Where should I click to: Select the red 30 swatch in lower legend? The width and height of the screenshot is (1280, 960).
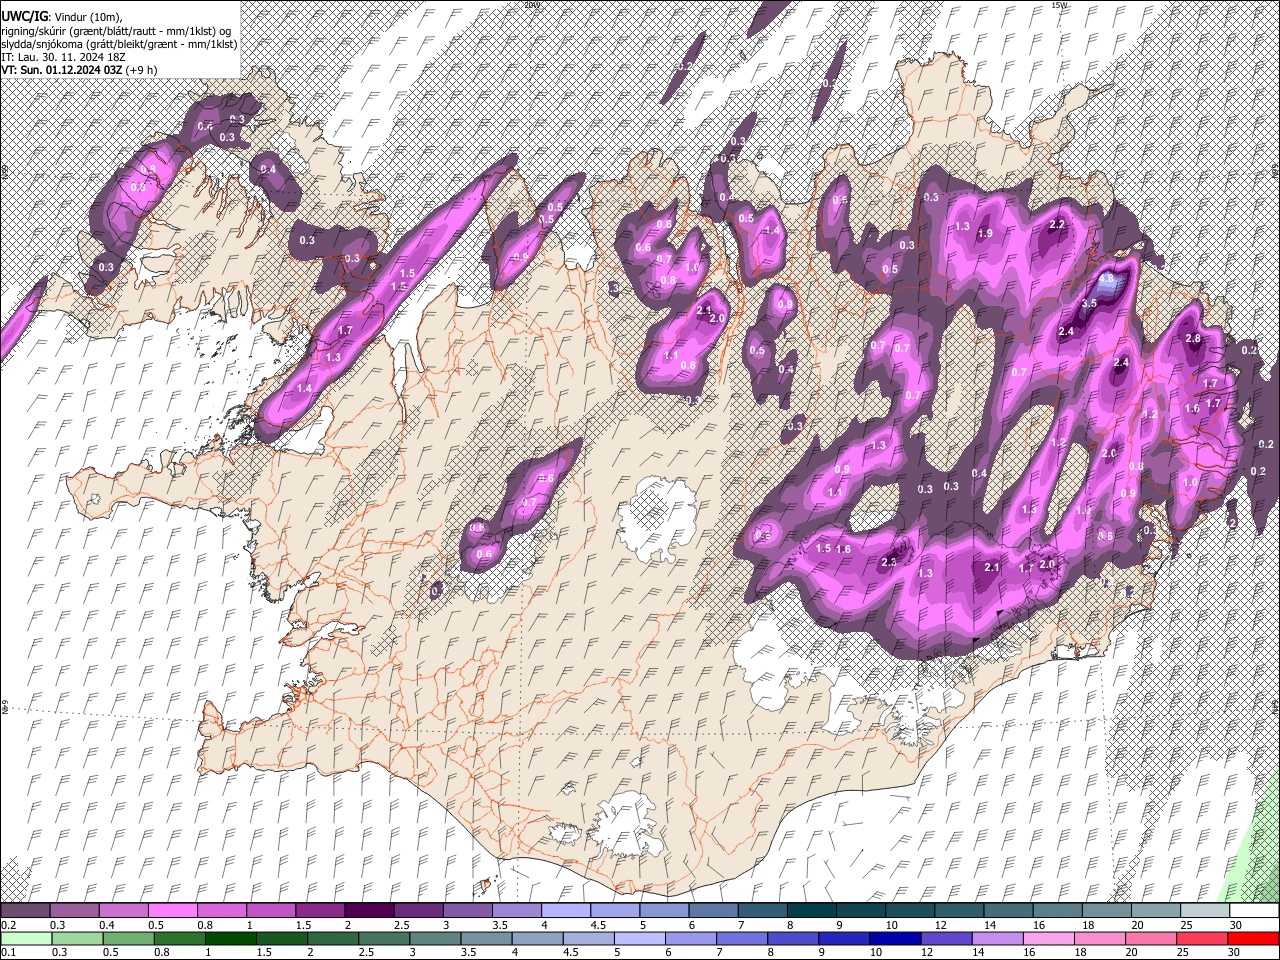pyautogui.click(x=1254, y=938)
